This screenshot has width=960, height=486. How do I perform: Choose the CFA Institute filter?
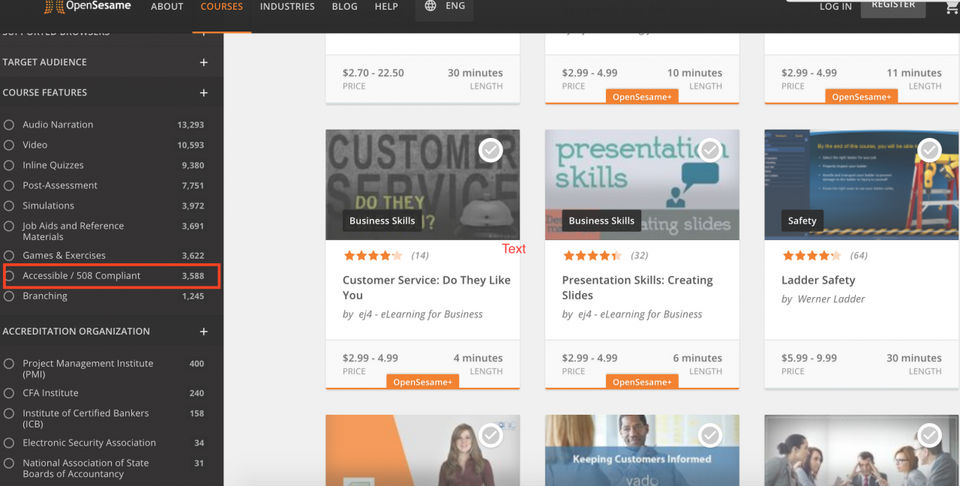tap(9, 393)
